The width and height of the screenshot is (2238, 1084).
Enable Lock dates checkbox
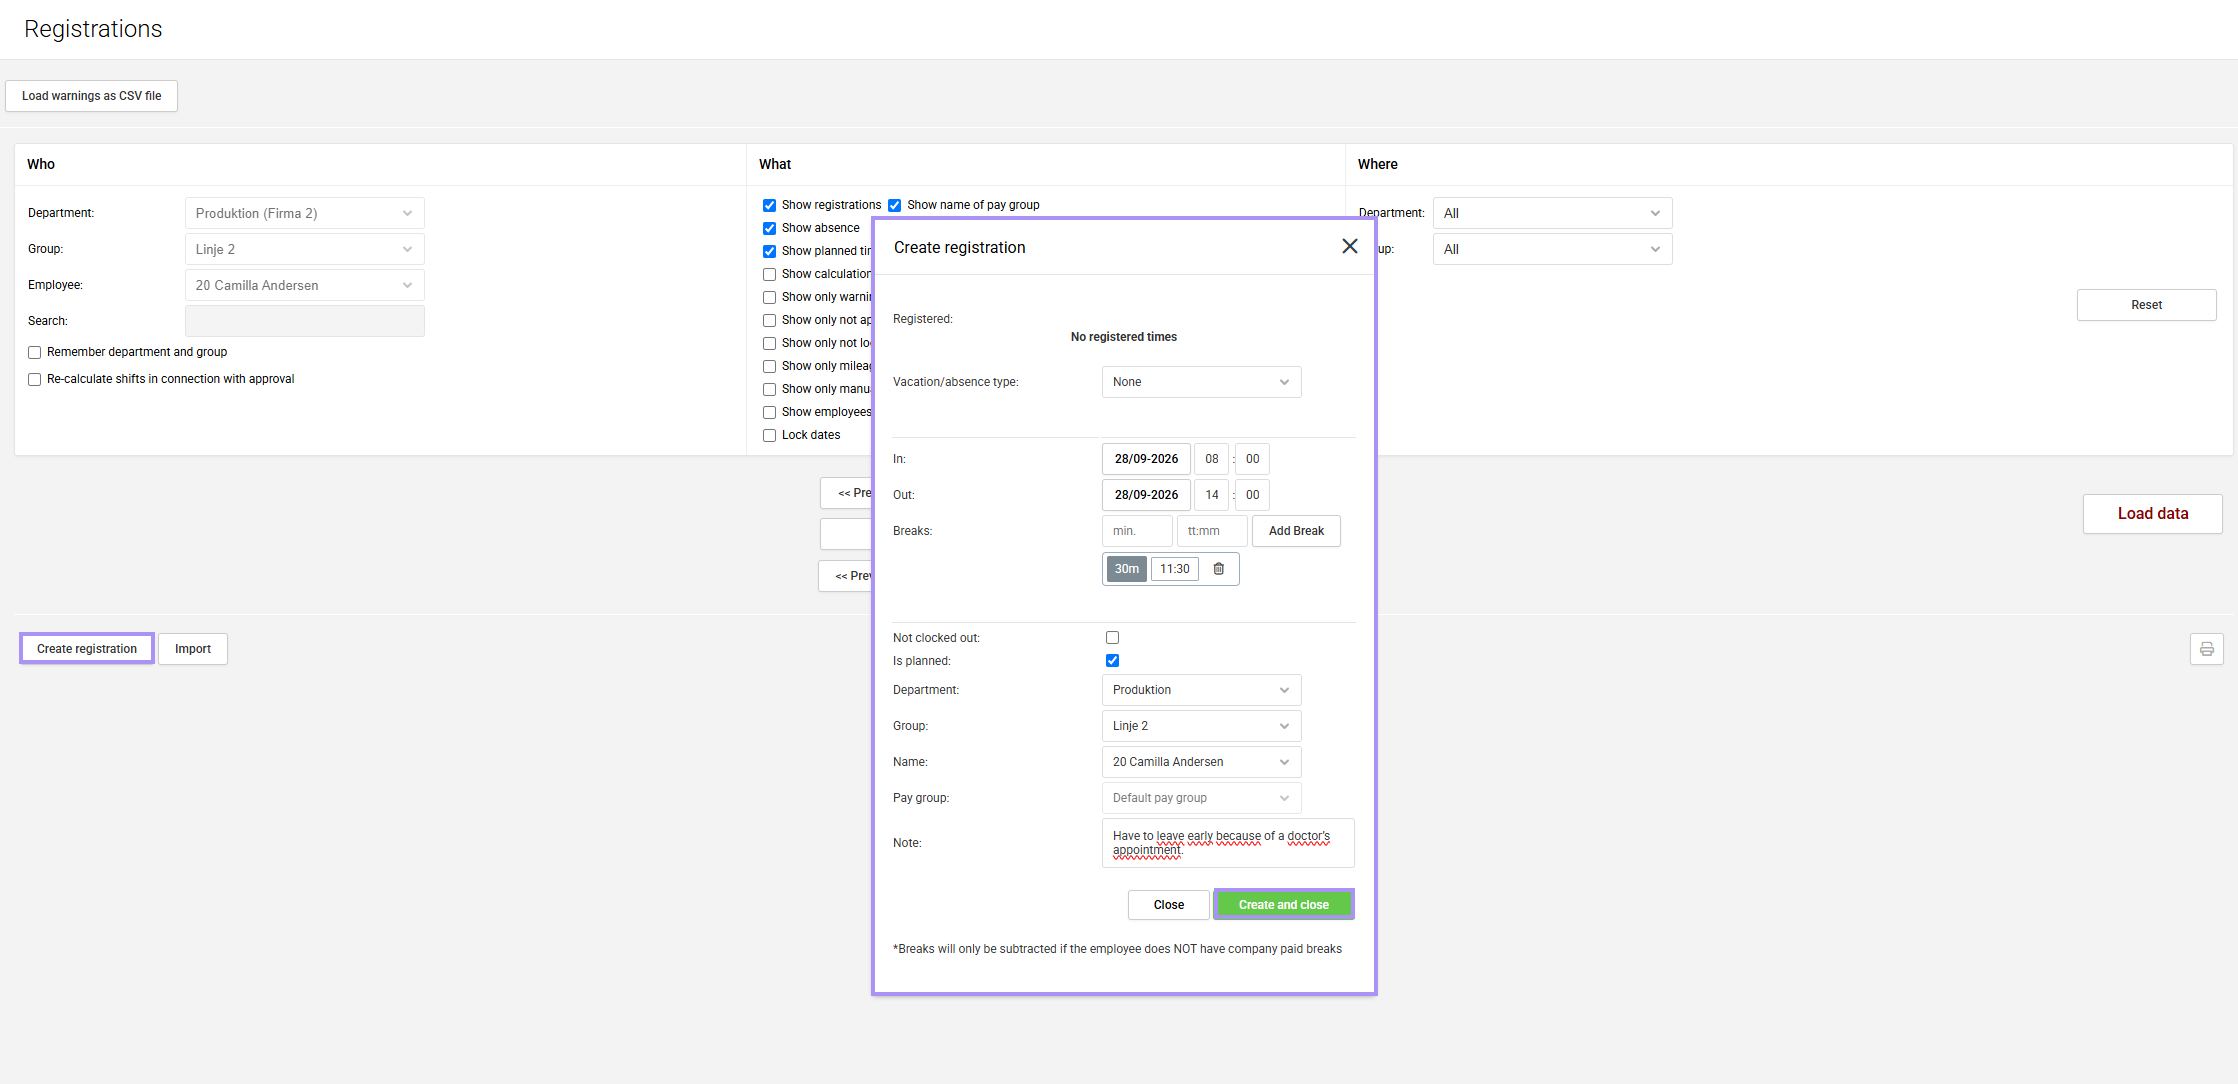pos(769,435)
